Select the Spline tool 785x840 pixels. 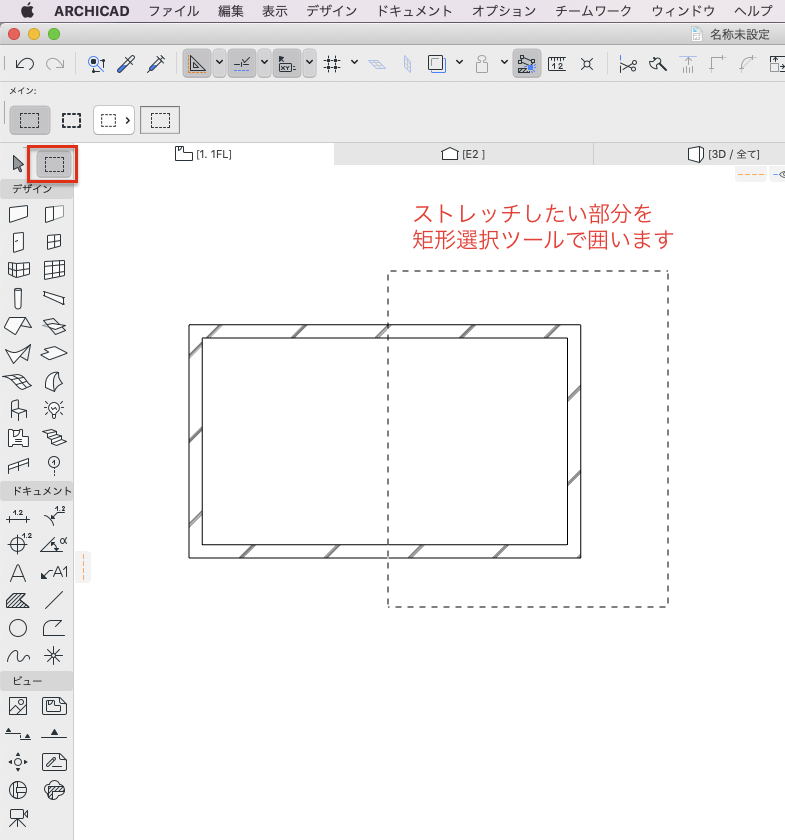pos(18,656)
